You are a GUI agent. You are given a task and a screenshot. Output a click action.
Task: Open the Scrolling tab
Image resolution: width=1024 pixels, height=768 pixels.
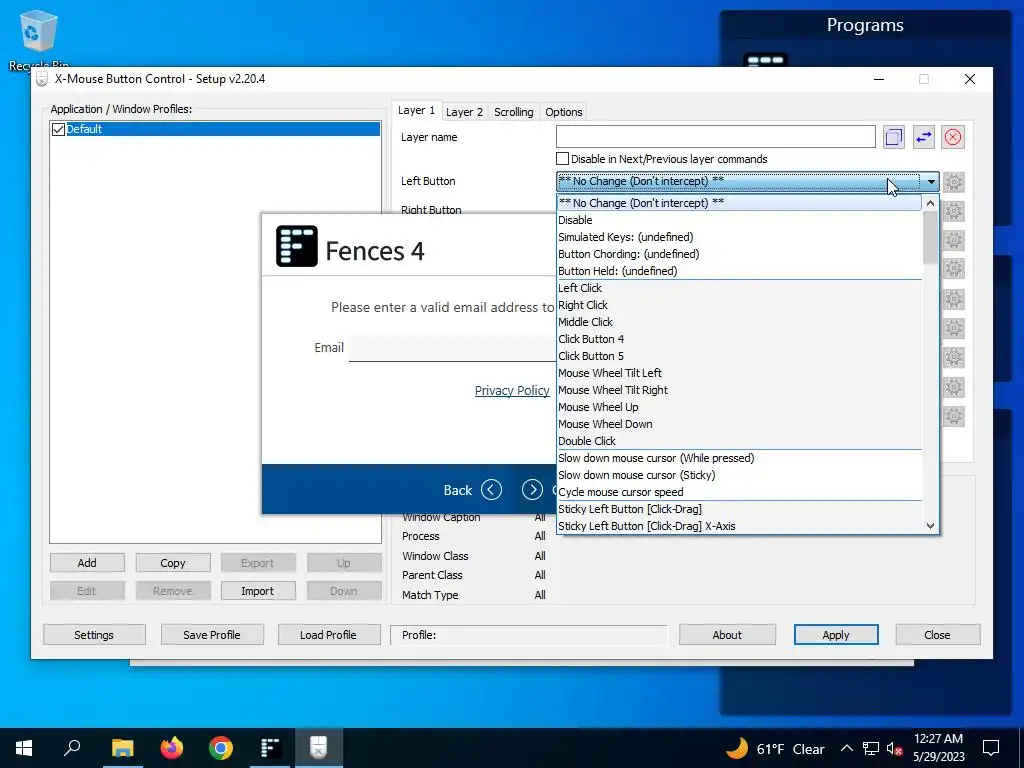513,112
